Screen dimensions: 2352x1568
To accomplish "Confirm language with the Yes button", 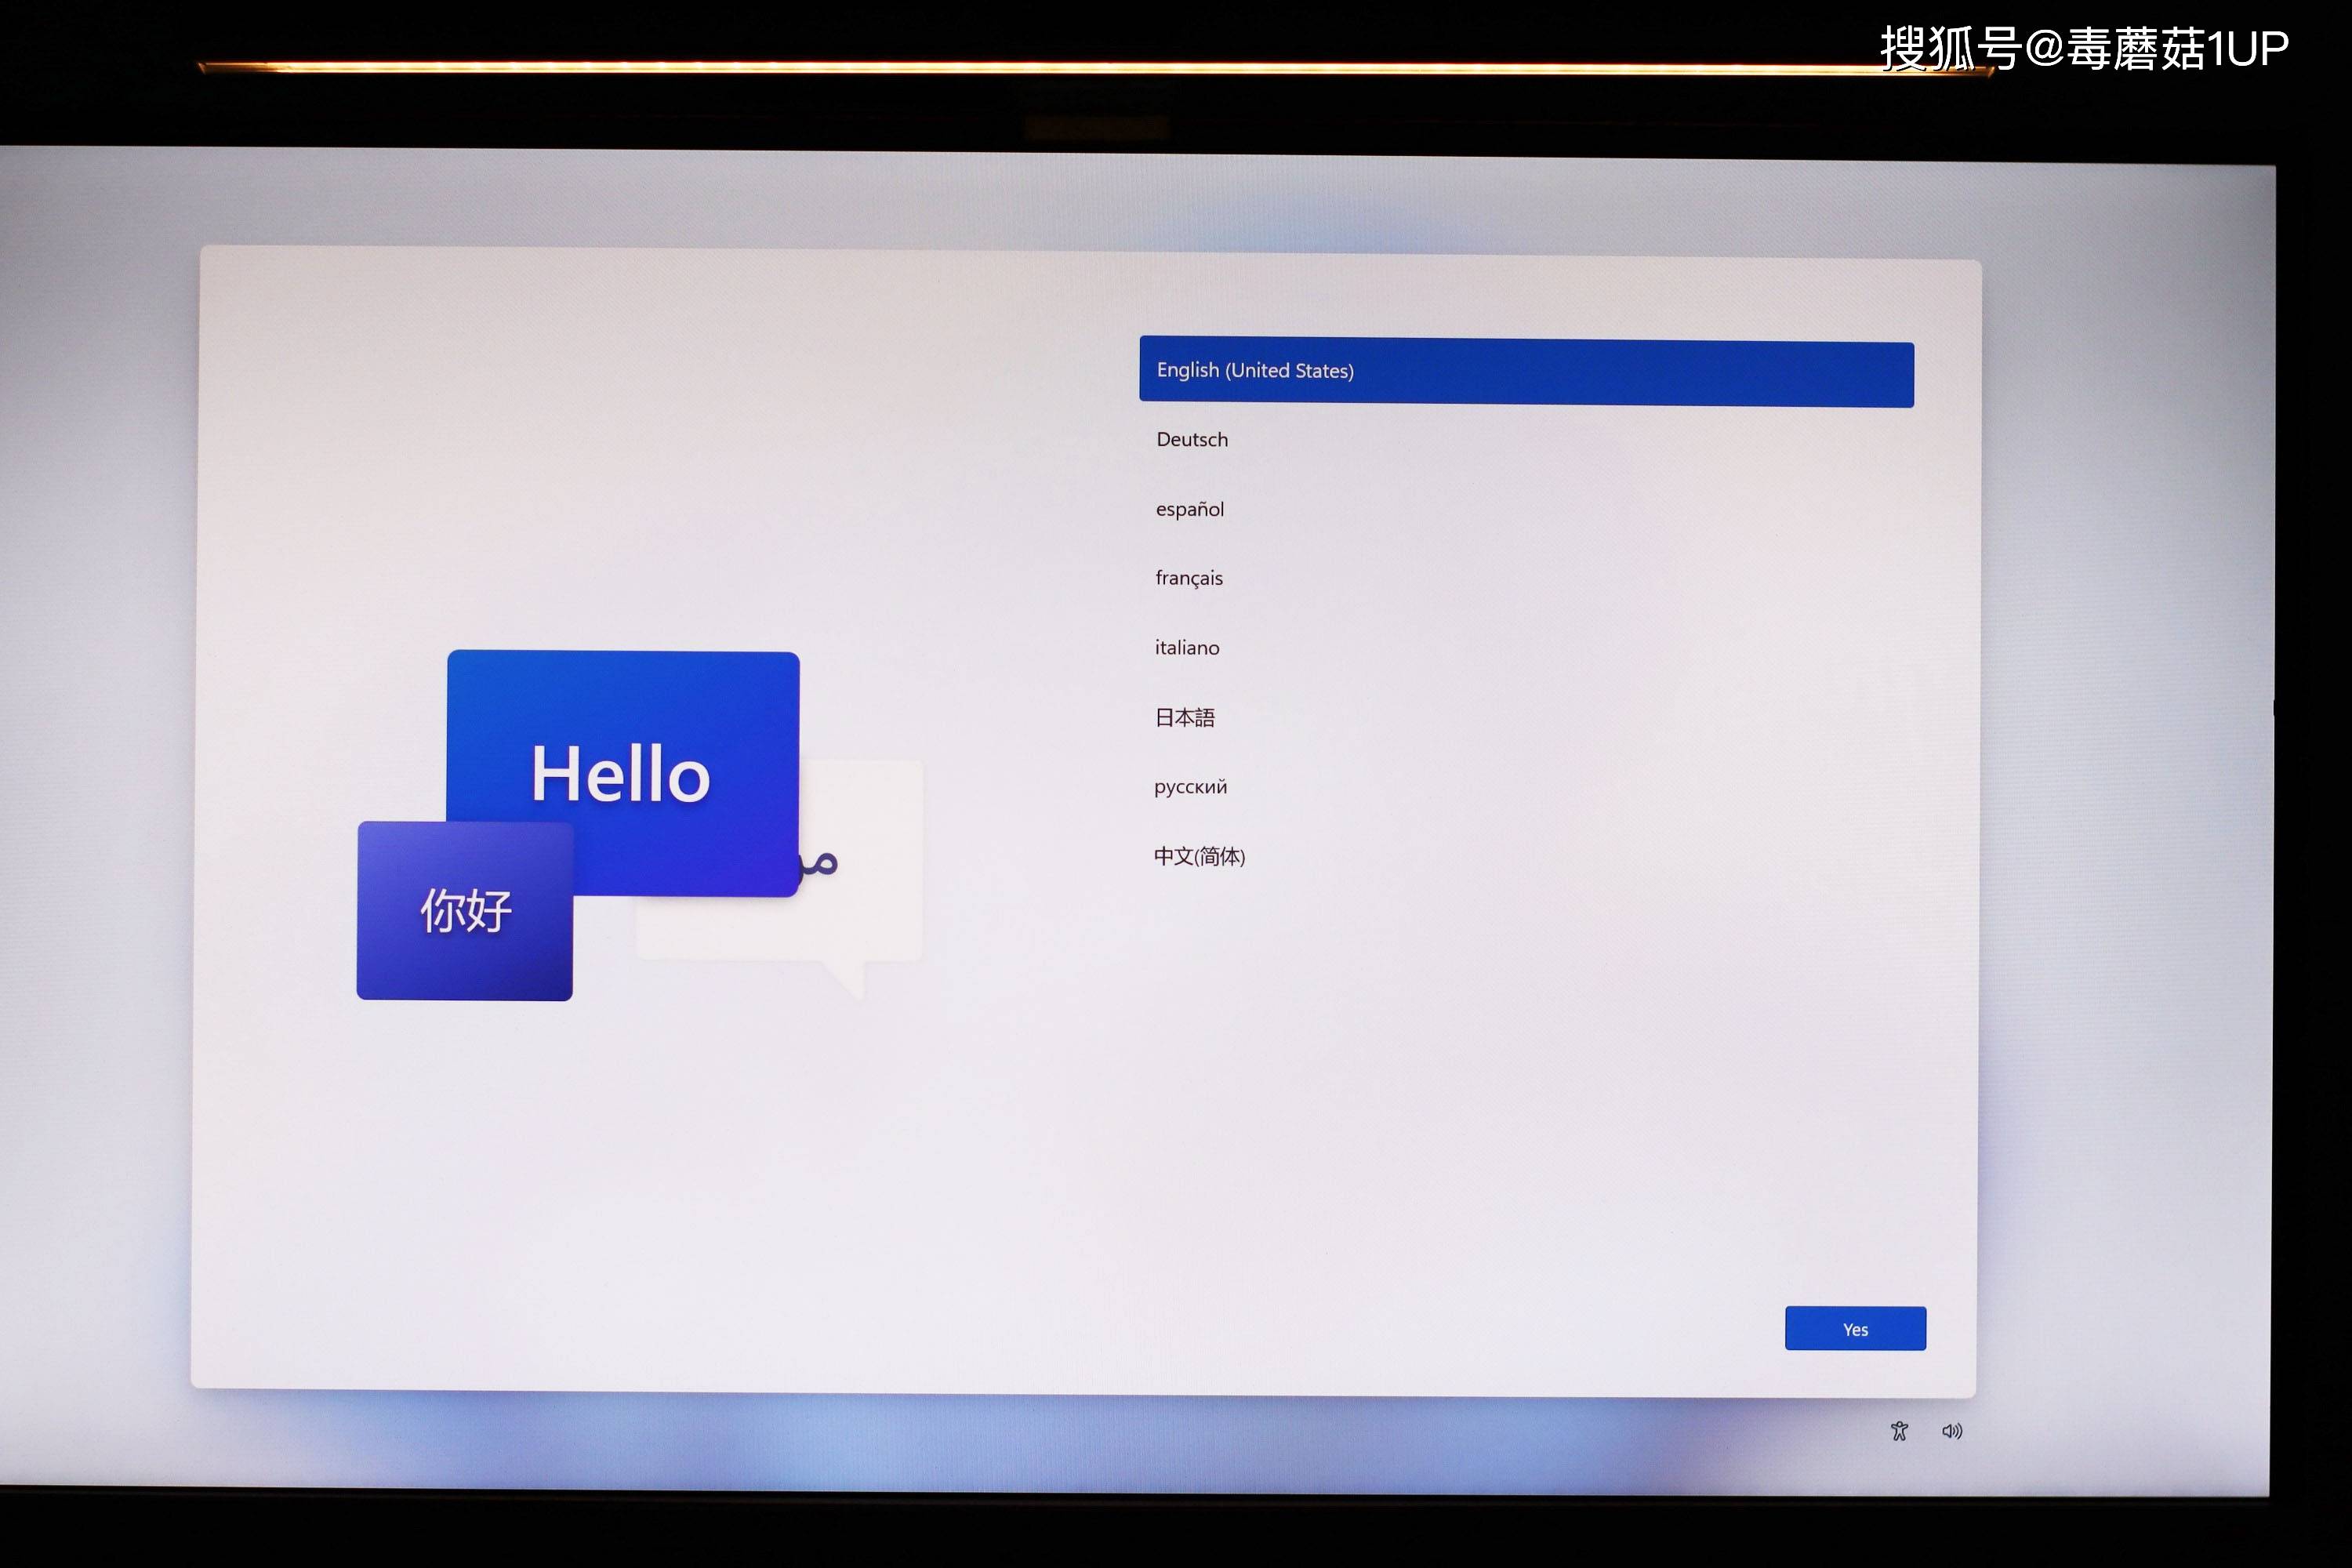I will [x=1855, y=1328].
